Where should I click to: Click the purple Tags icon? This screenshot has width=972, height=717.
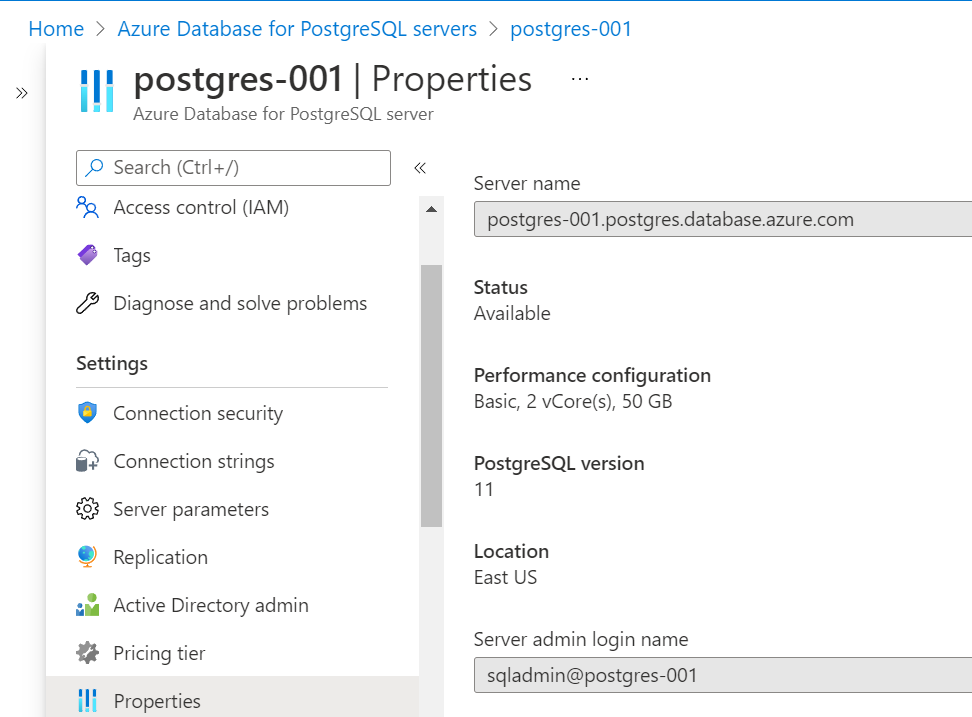(88, 256)
